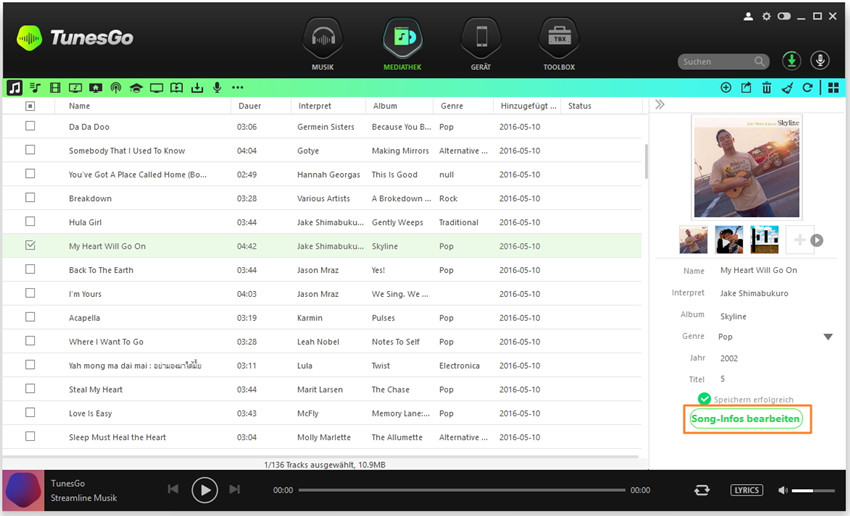Toggle the repeat mode icon
Screen dimensions: 850x516
click(702, 490)
